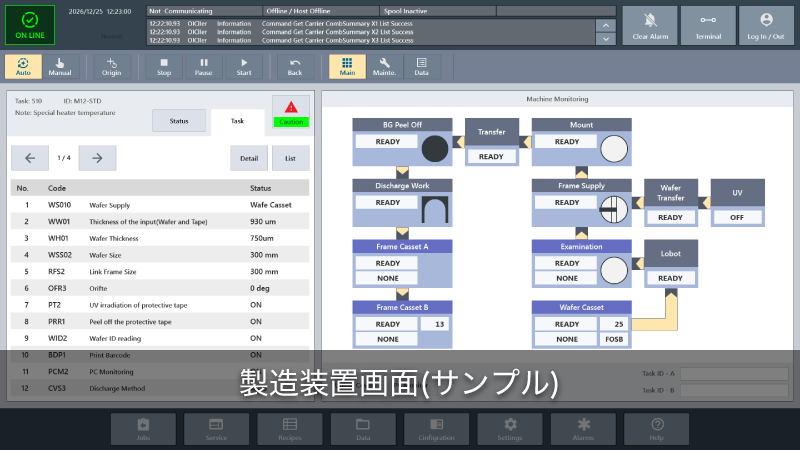Viewport: 800px width, 450px height.
Task: Select row WW01 Thickness of the input
Action: coord(160,221)
